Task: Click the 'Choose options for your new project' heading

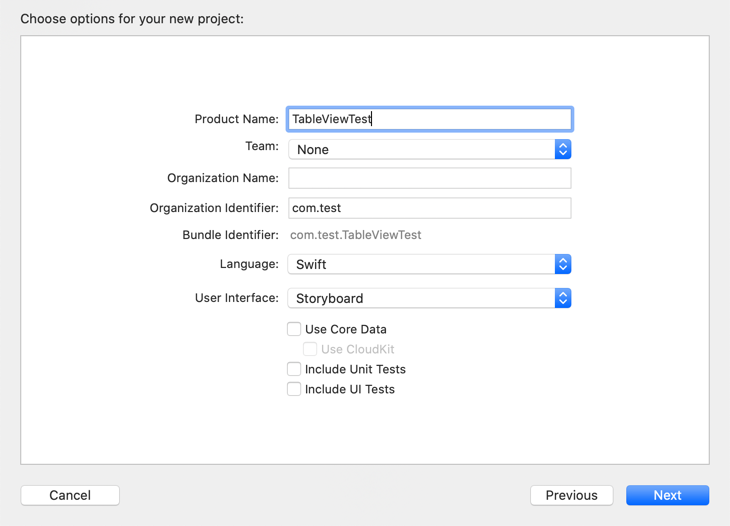Action: coord(132,19)
